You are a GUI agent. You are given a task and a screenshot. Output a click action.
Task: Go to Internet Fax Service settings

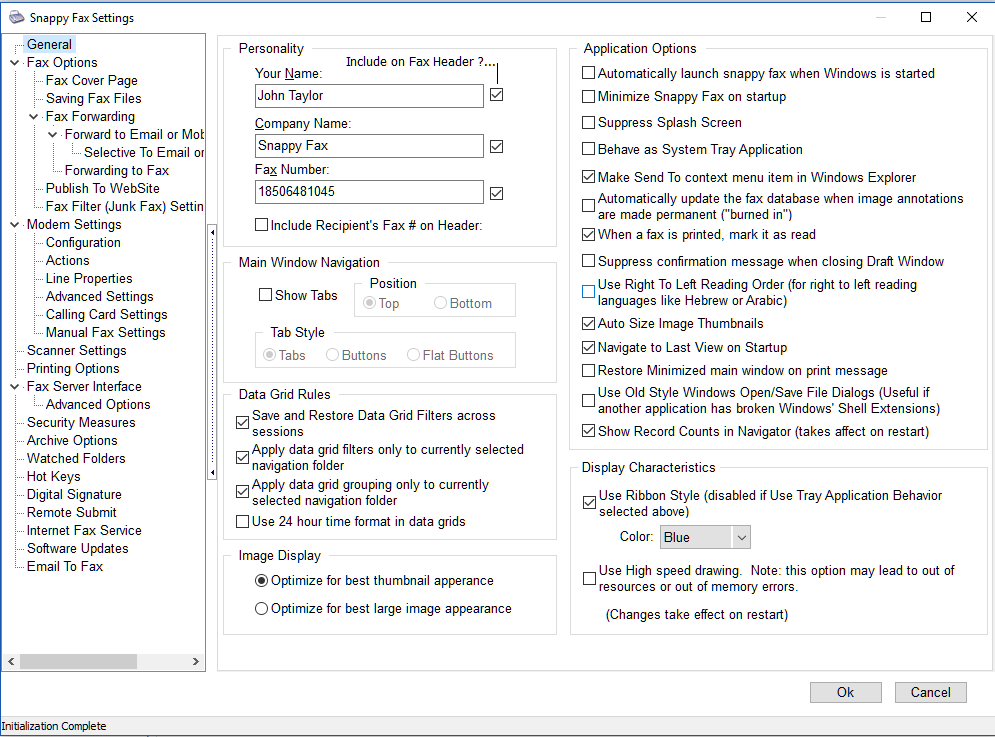84,531
